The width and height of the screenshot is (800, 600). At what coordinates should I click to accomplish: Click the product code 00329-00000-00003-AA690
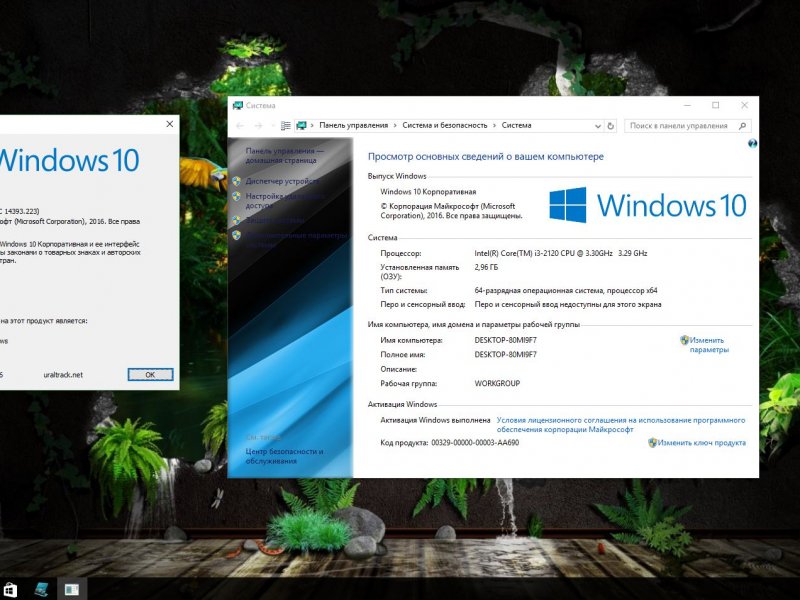coord(475,443)
